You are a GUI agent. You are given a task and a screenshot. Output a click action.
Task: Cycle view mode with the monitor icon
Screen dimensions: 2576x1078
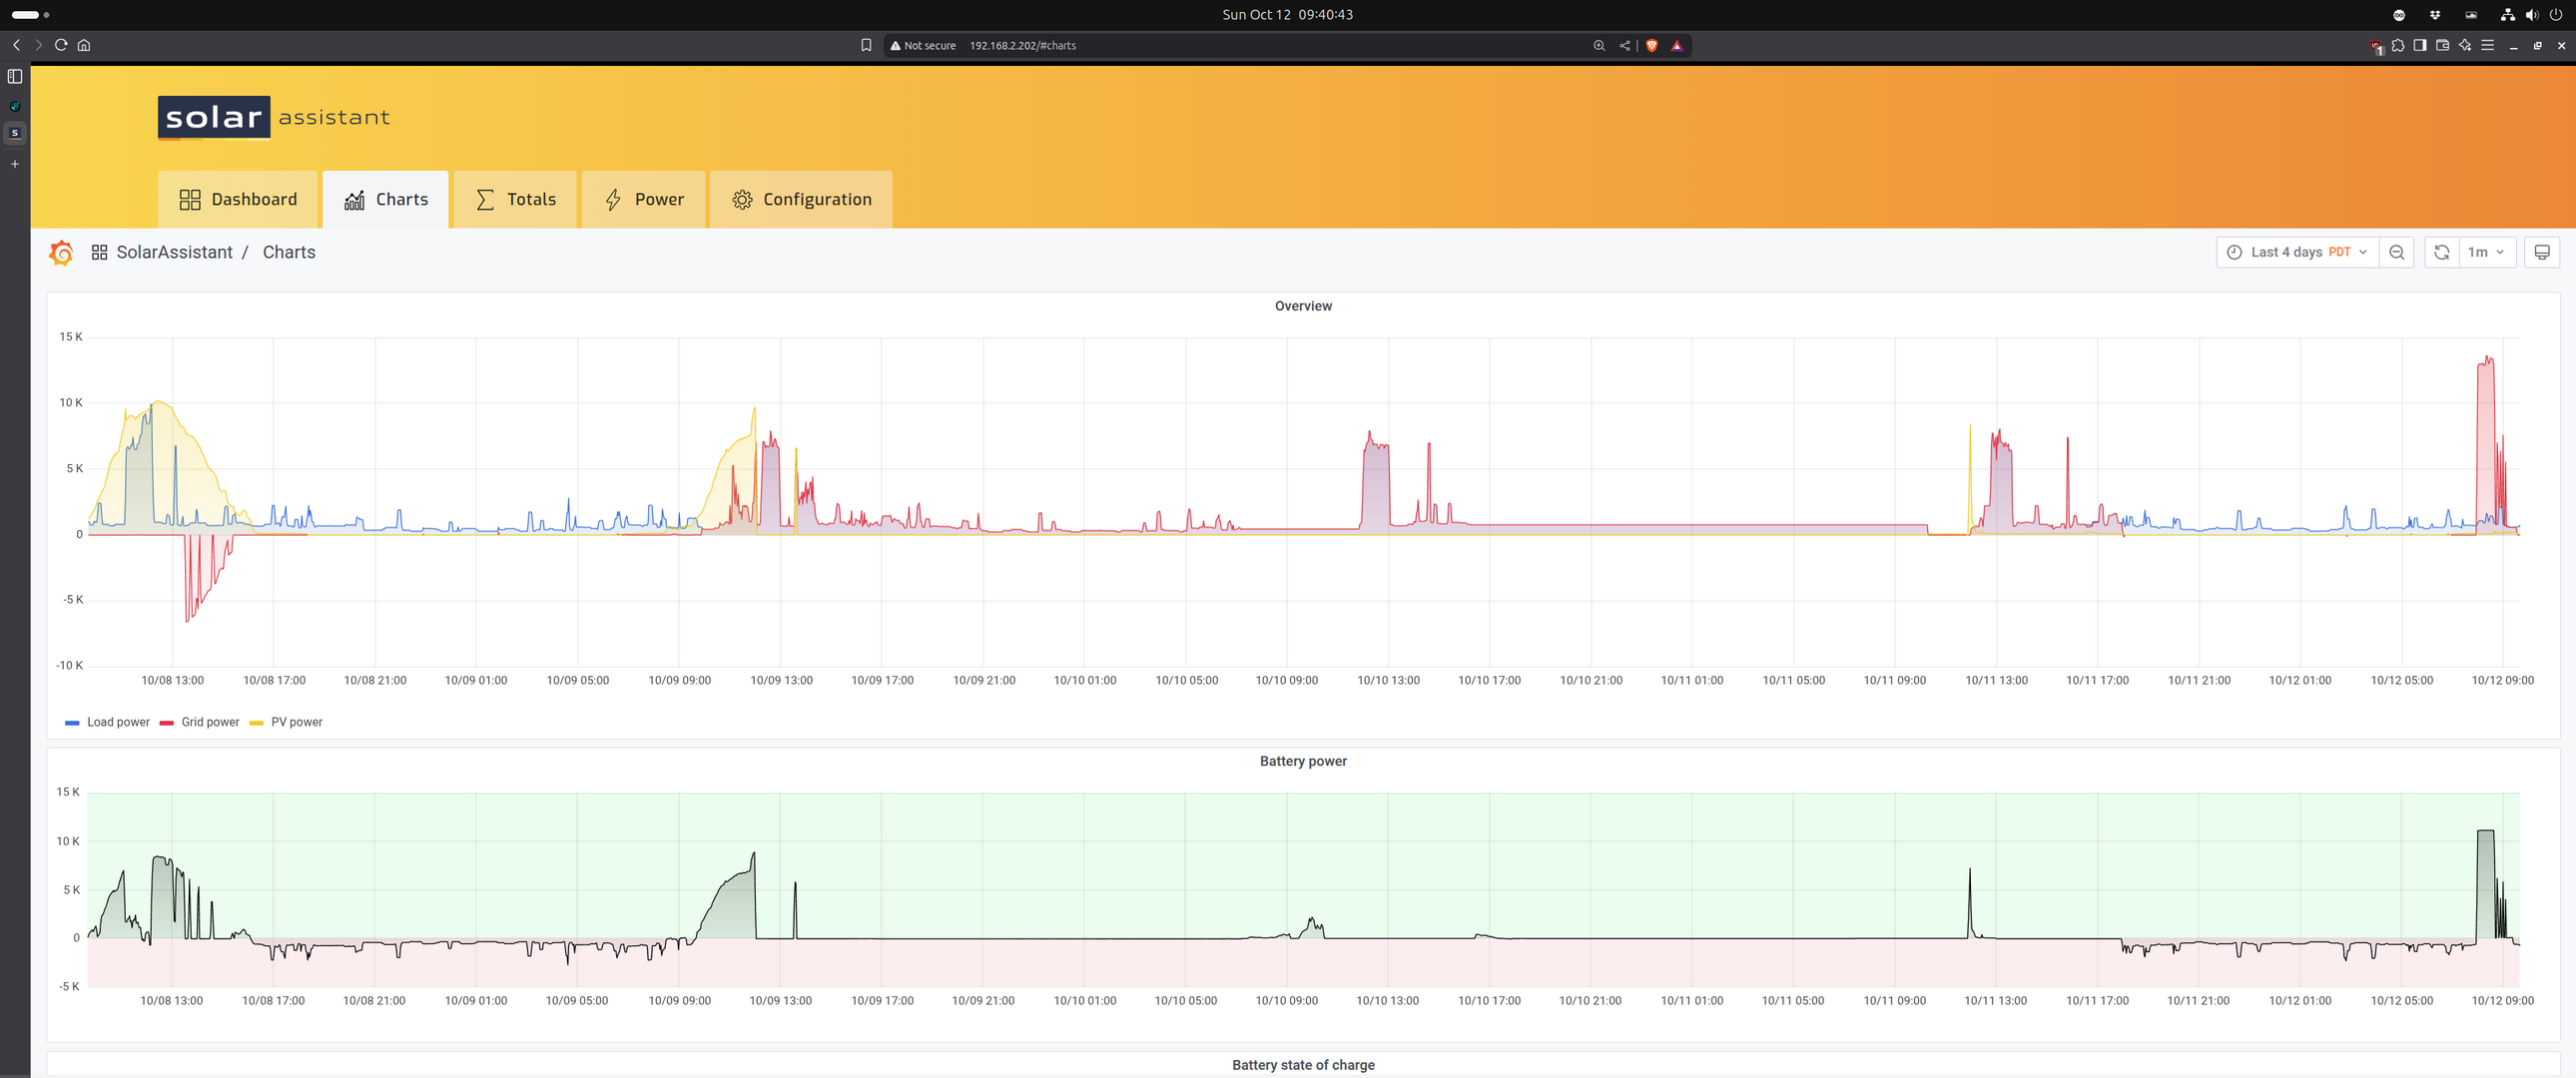tap(2541, 252)
